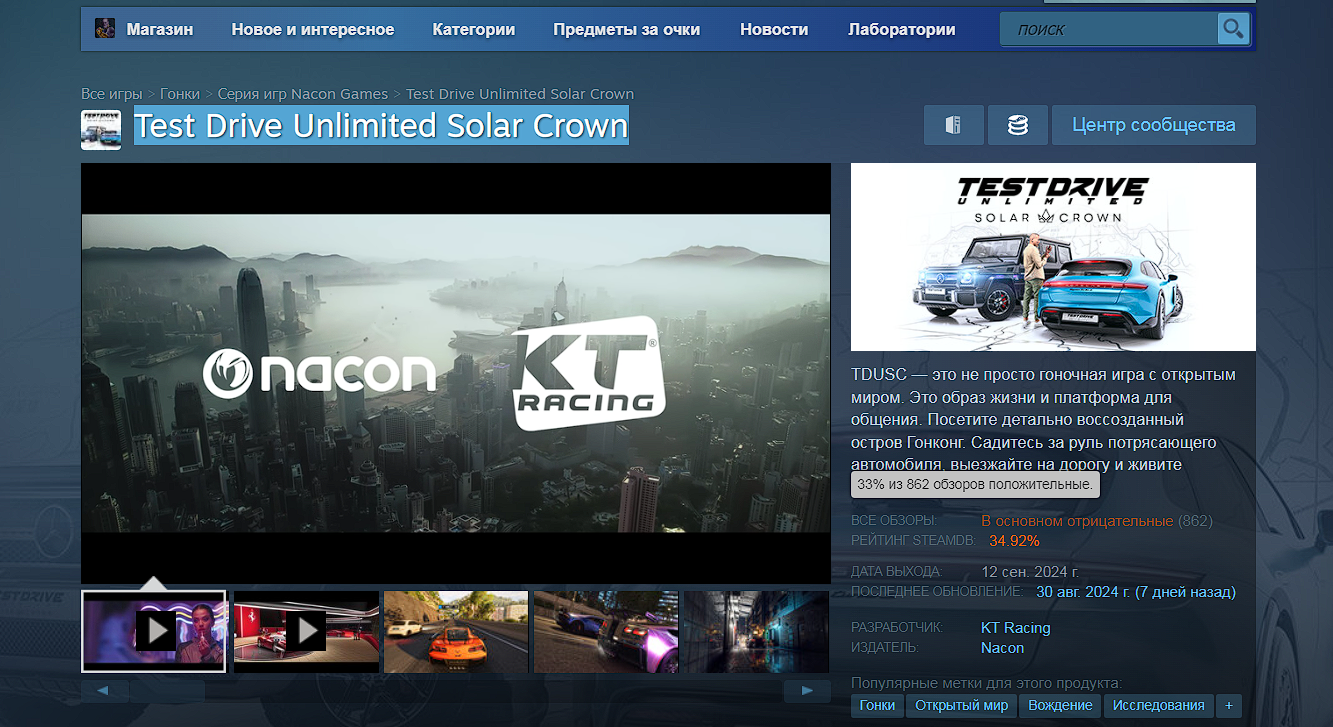
Task: Expand tags with the + button
Action: click(1228, 705)
